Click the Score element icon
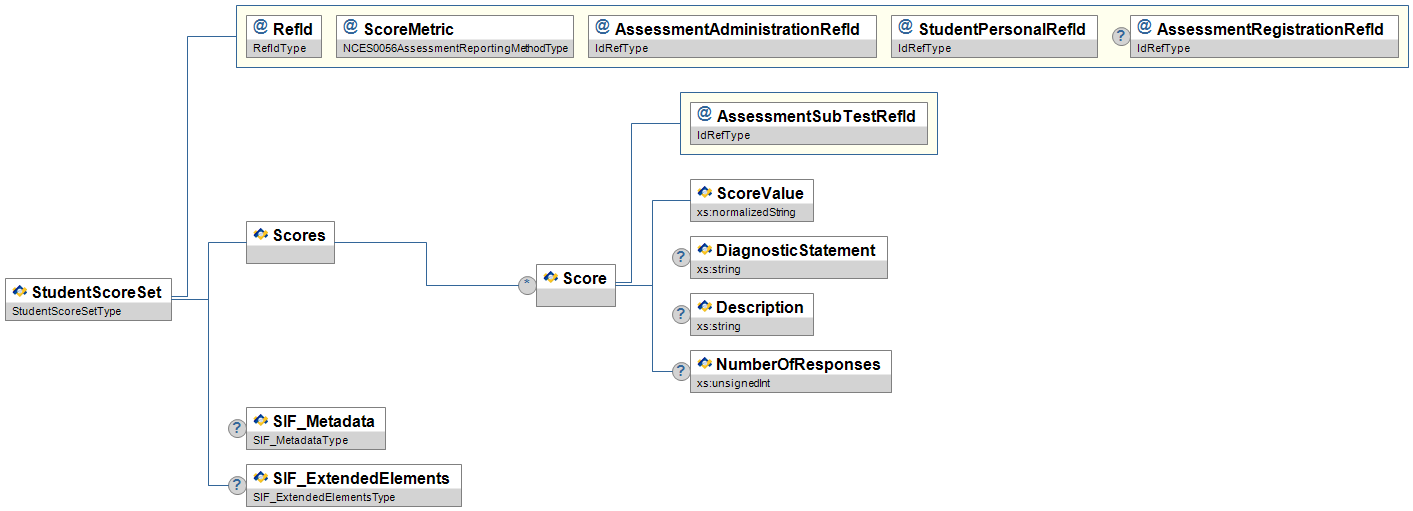1413x511 pixels. click(551, 278)
